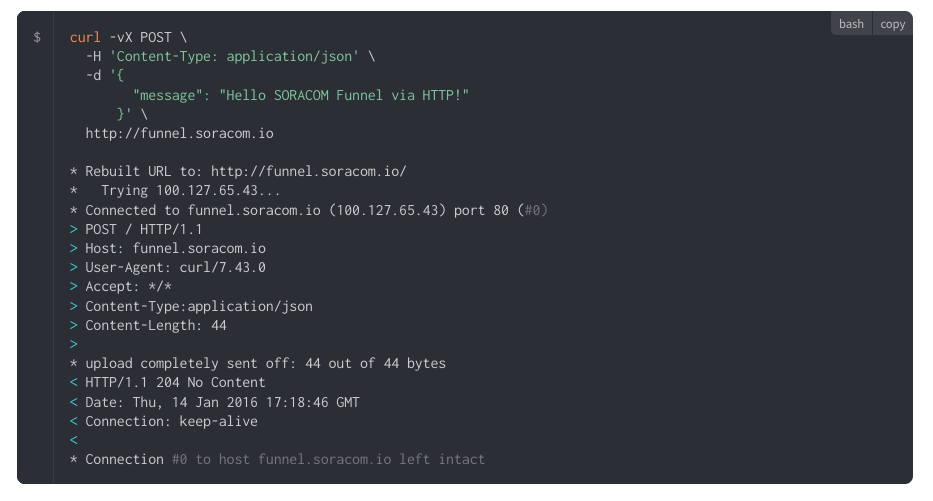The height and width of the screenshot is (501, 933).
Task: Click the Content-Length: 44 line
Action: click(x=155, y=325)
